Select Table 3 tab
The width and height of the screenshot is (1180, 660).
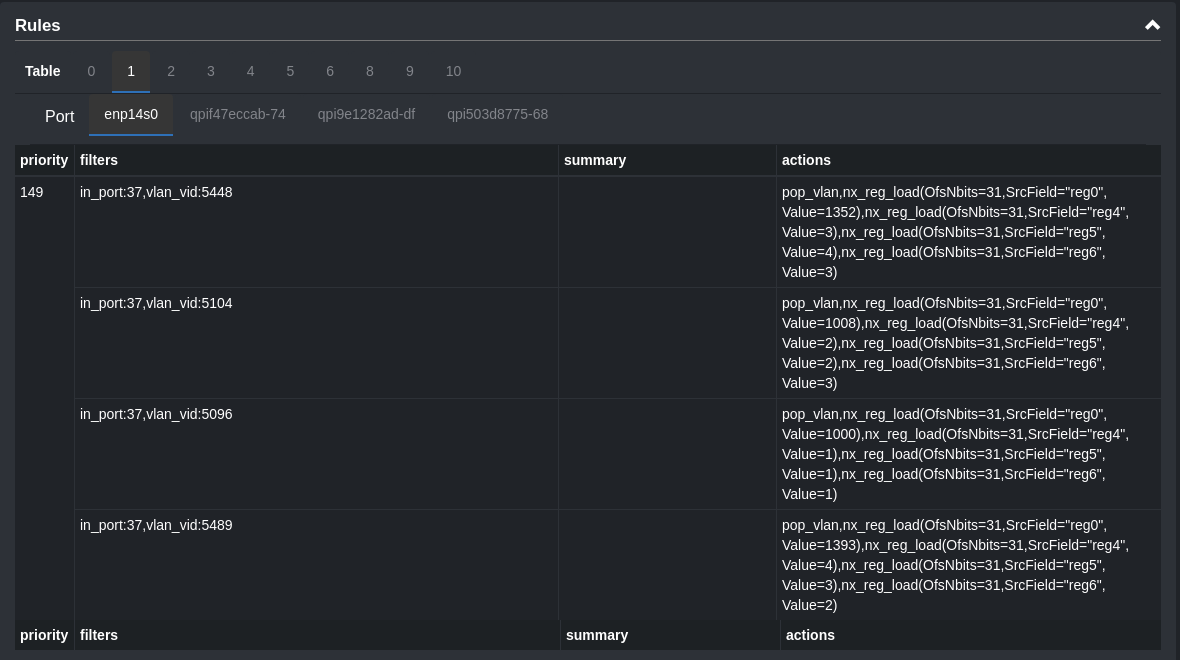point(211,71)
